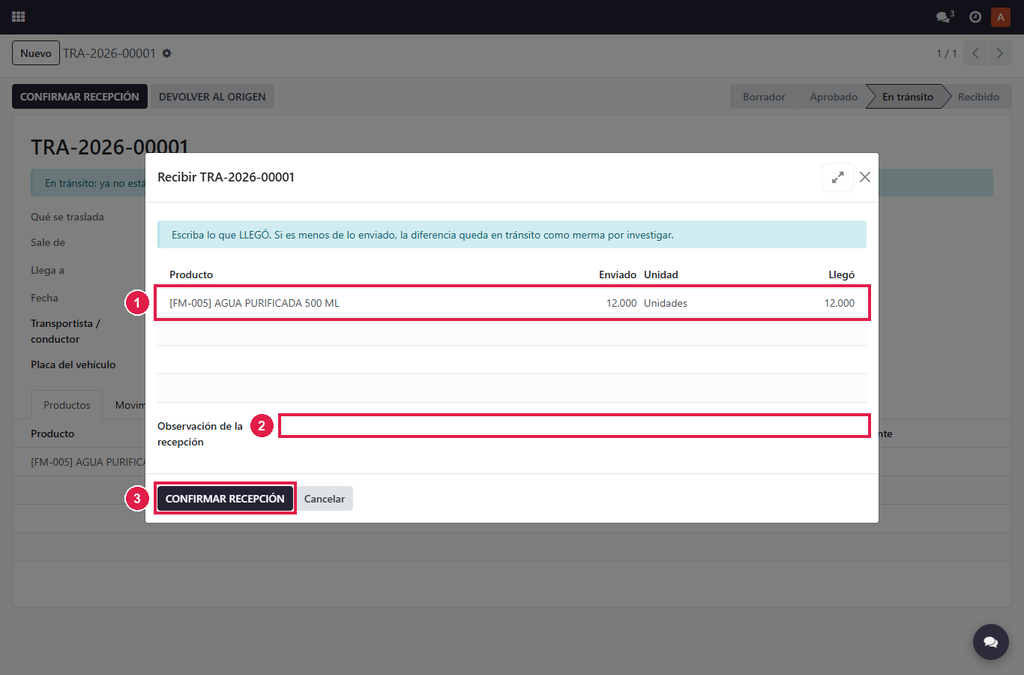Image resolution: width=1024 pixels, height=675 pixels.
Task: Go to the next record
Action: pos(999,54)
